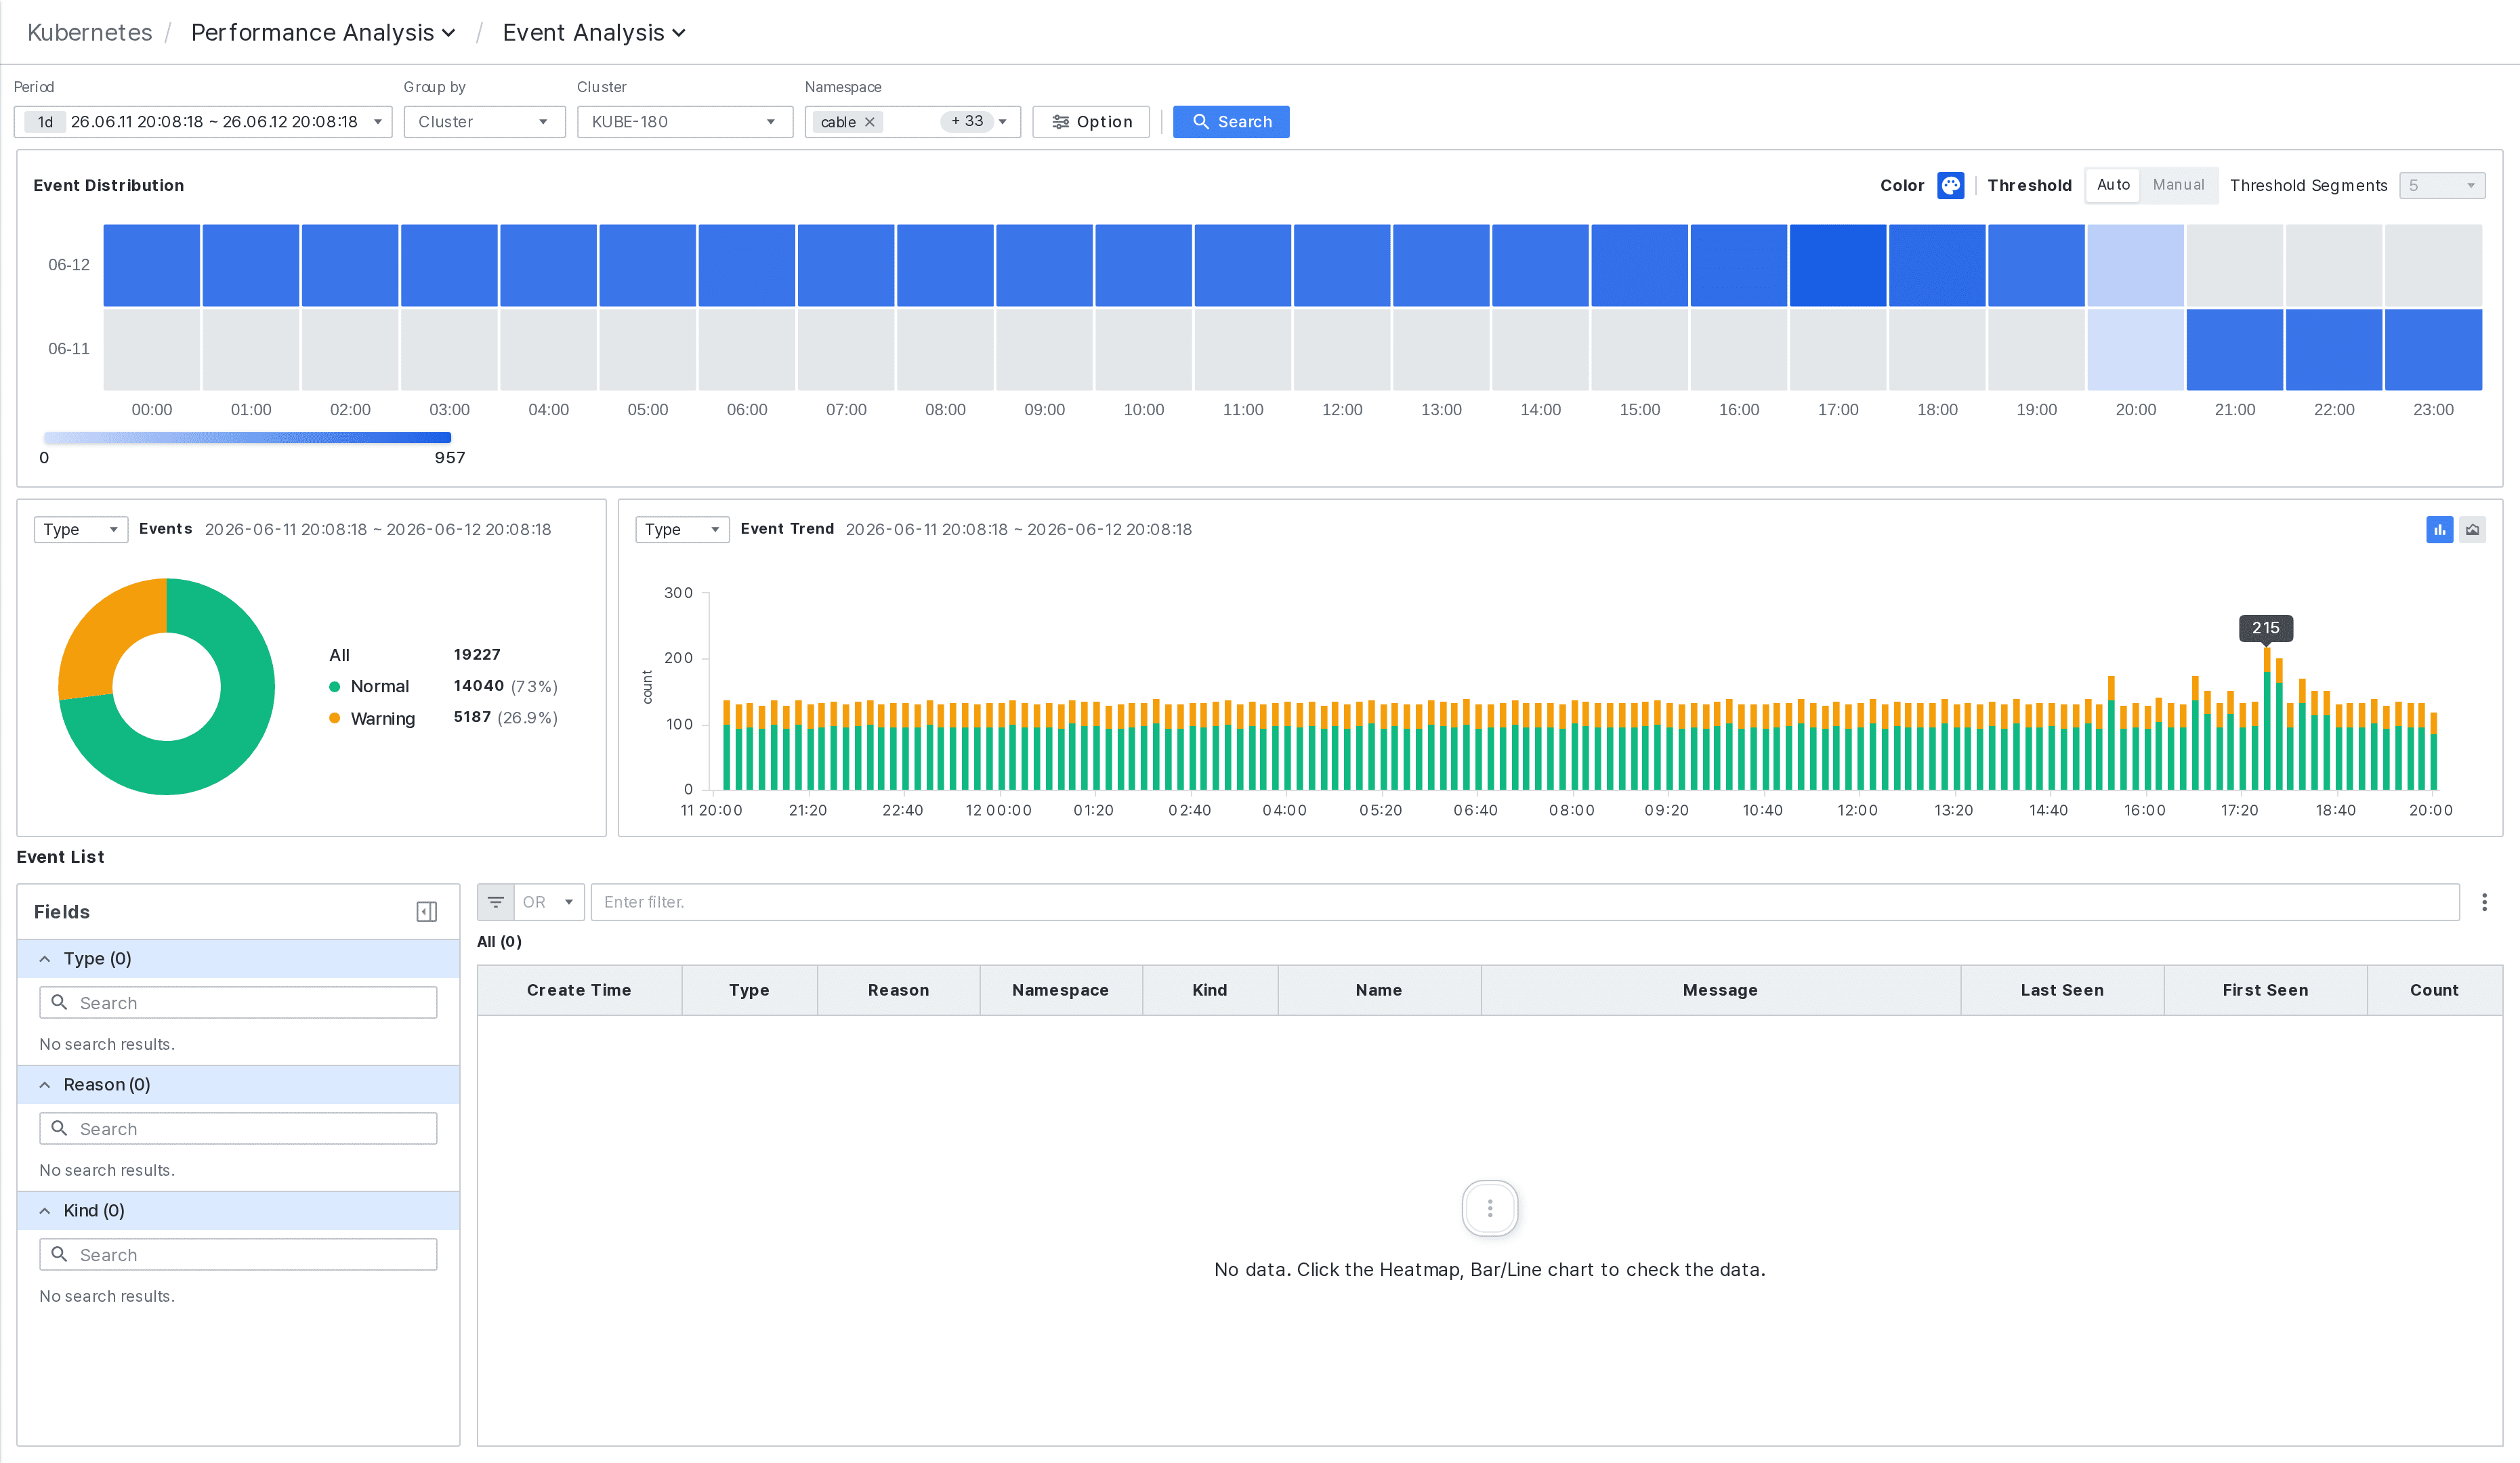
Task: Click the Normal legend entry
Action: (x=369, y=687)
